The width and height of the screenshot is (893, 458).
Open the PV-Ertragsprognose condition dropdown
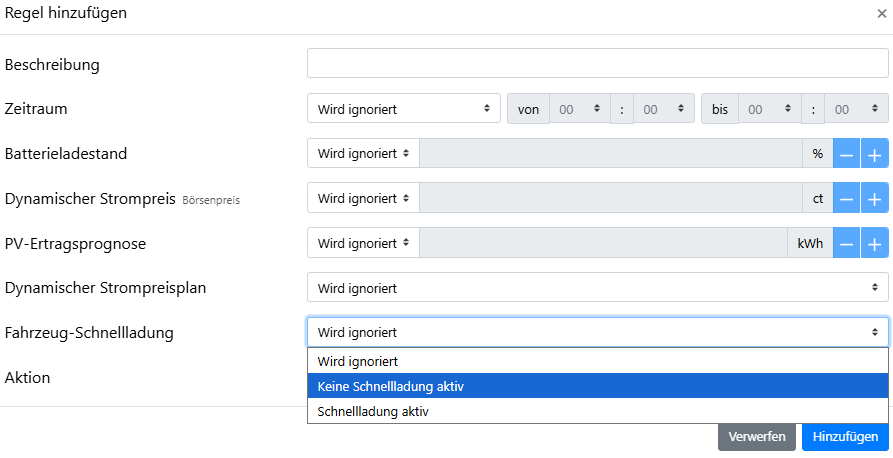click(363, 243)
